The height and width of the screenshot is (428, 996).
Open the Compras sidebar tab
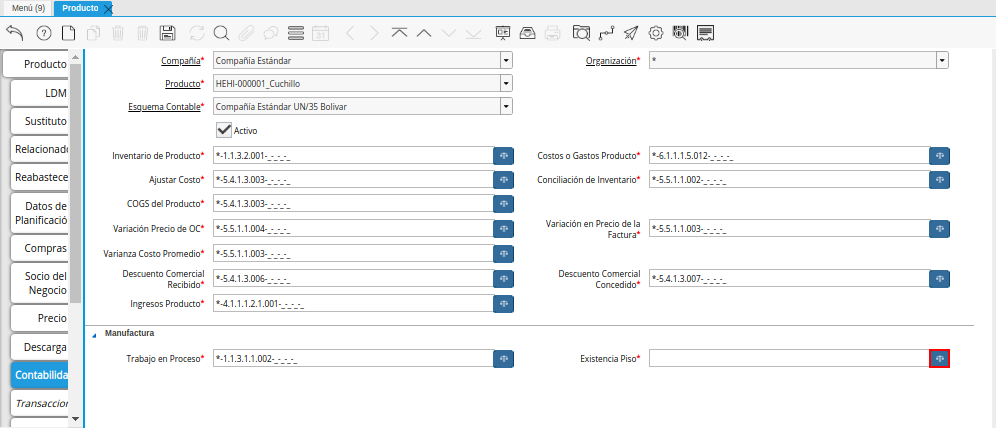pos(39,248)
